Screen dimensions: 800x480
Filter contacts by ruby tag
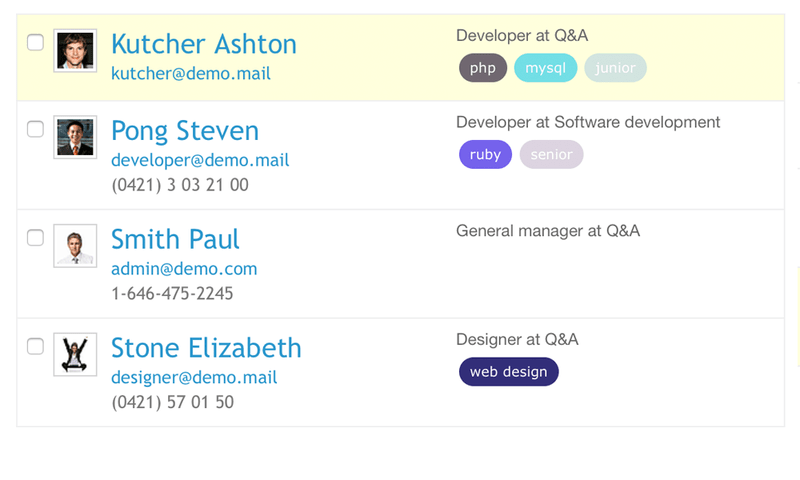(x=485, y=155)
